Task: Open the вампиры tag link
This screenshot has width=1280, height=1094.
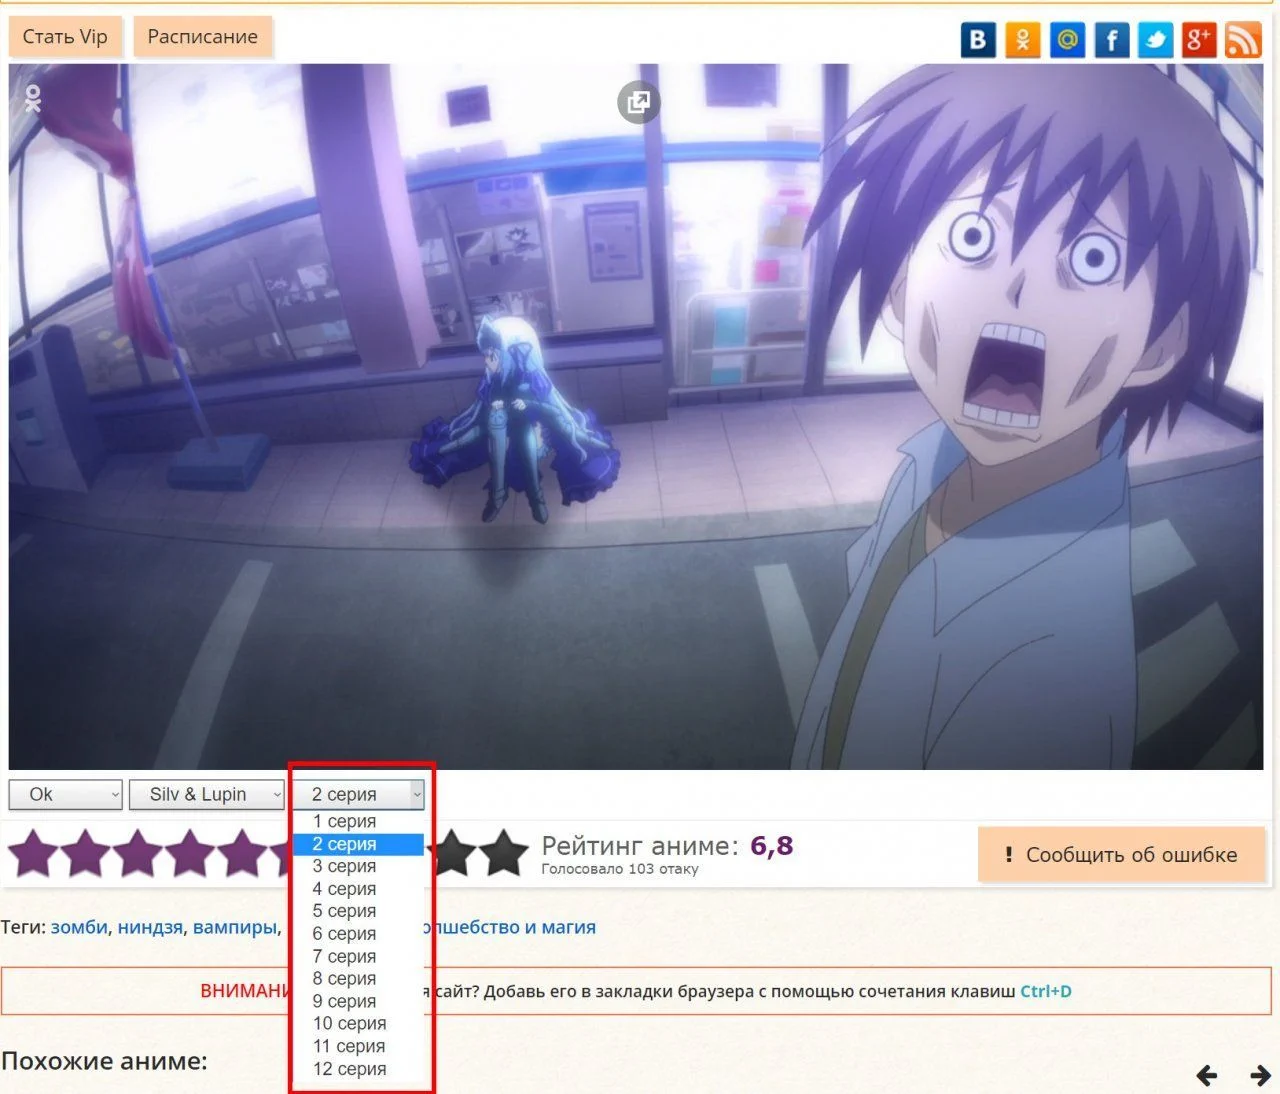Action: 234,927
